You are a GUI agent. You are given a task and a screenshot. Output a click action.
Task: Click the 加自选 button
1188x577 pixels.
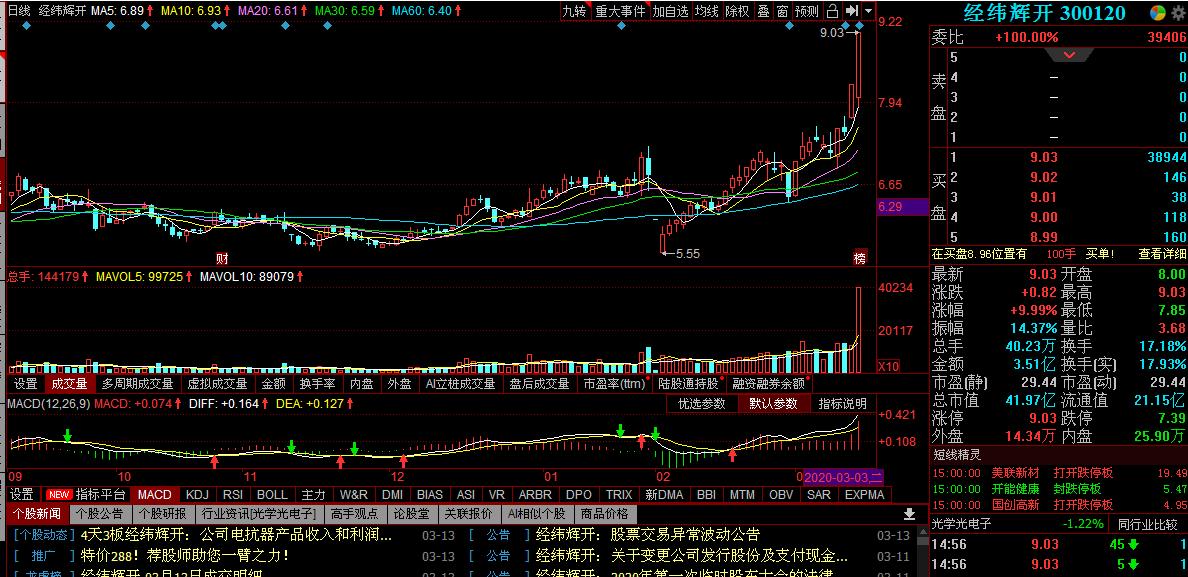point(670,11)
